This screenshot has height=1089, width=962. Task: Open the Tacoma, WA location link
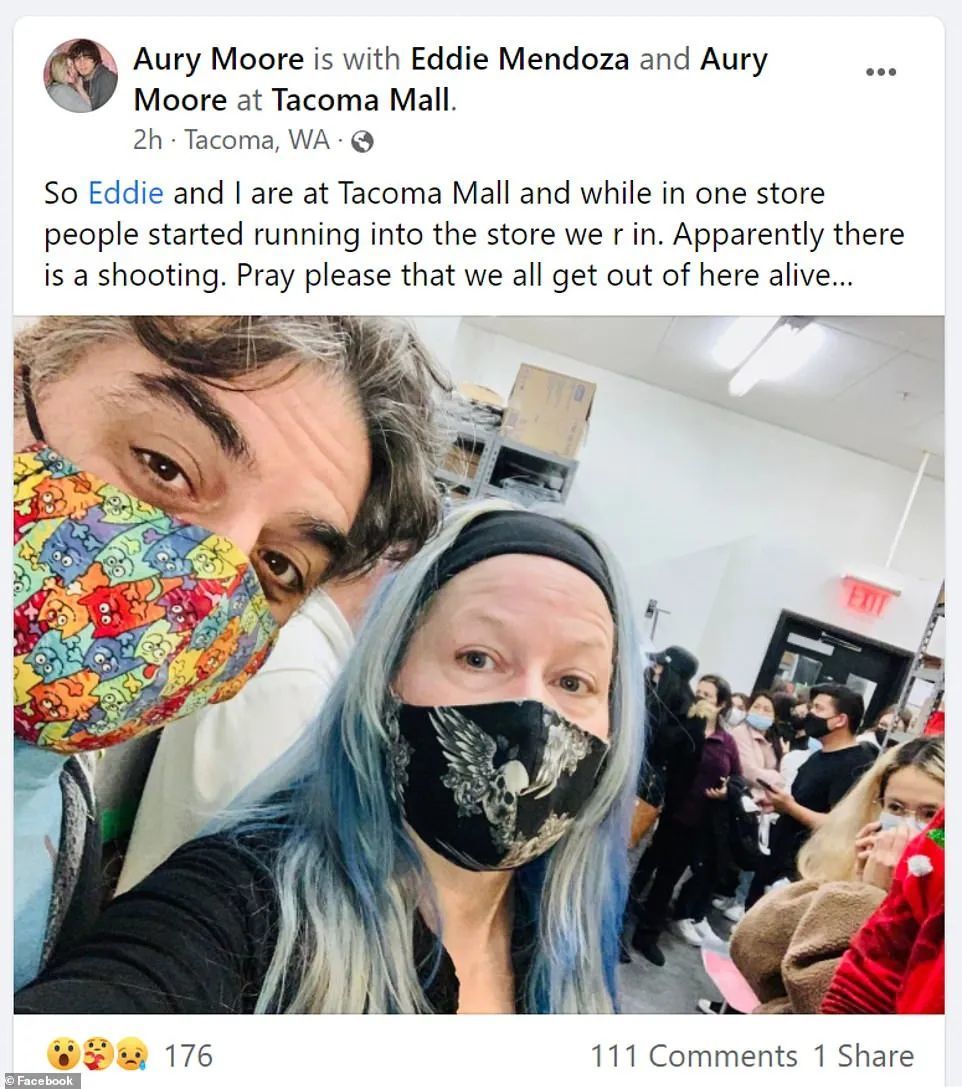point(256,140)
